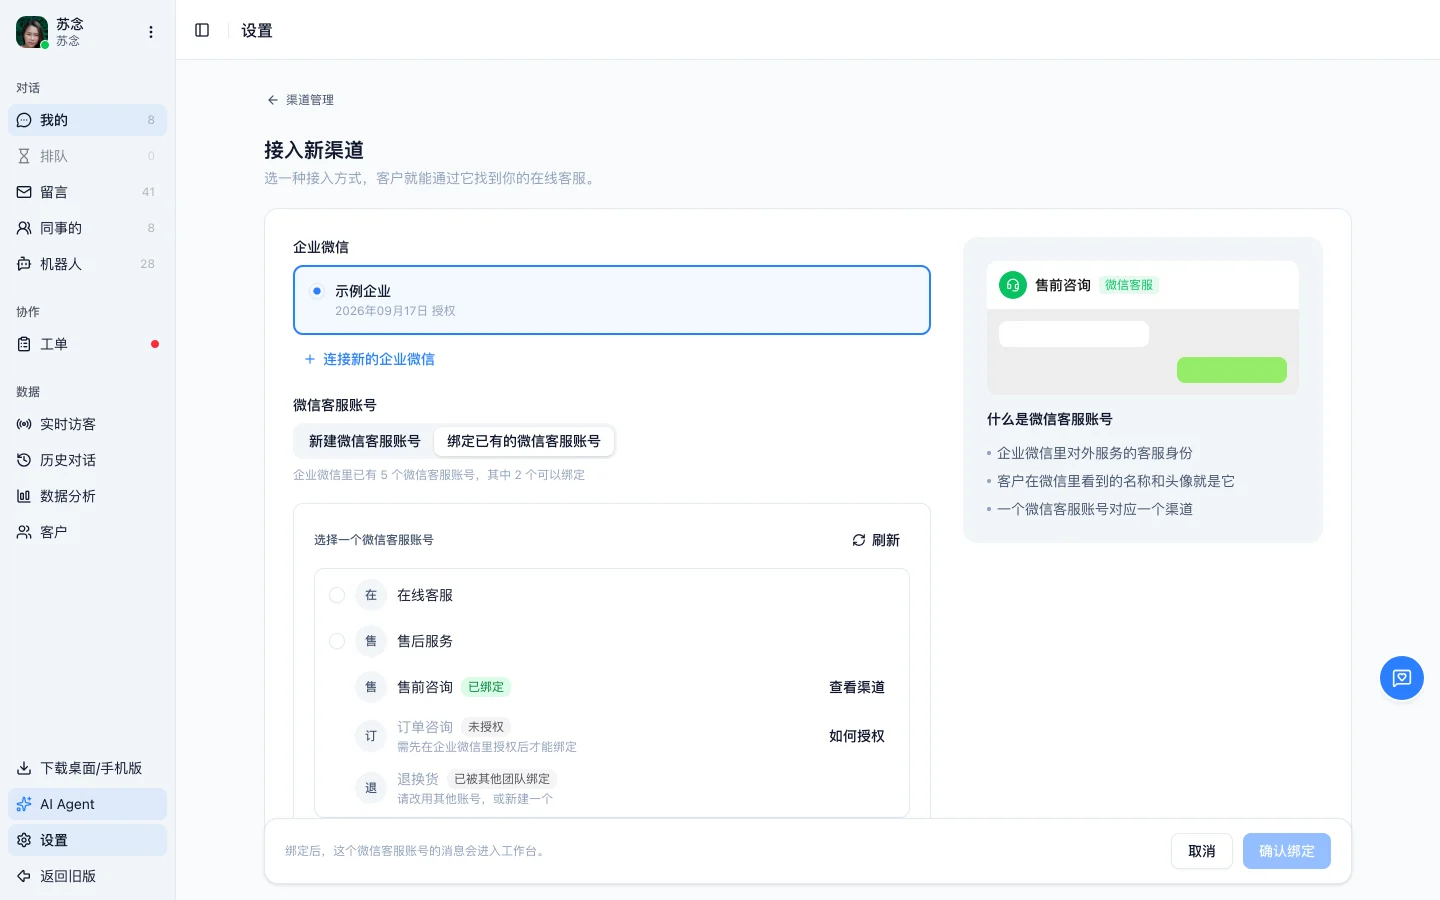Refresh the account list with 刷新
Viewport: 1440px width, 900px height.
click(876, 540)
